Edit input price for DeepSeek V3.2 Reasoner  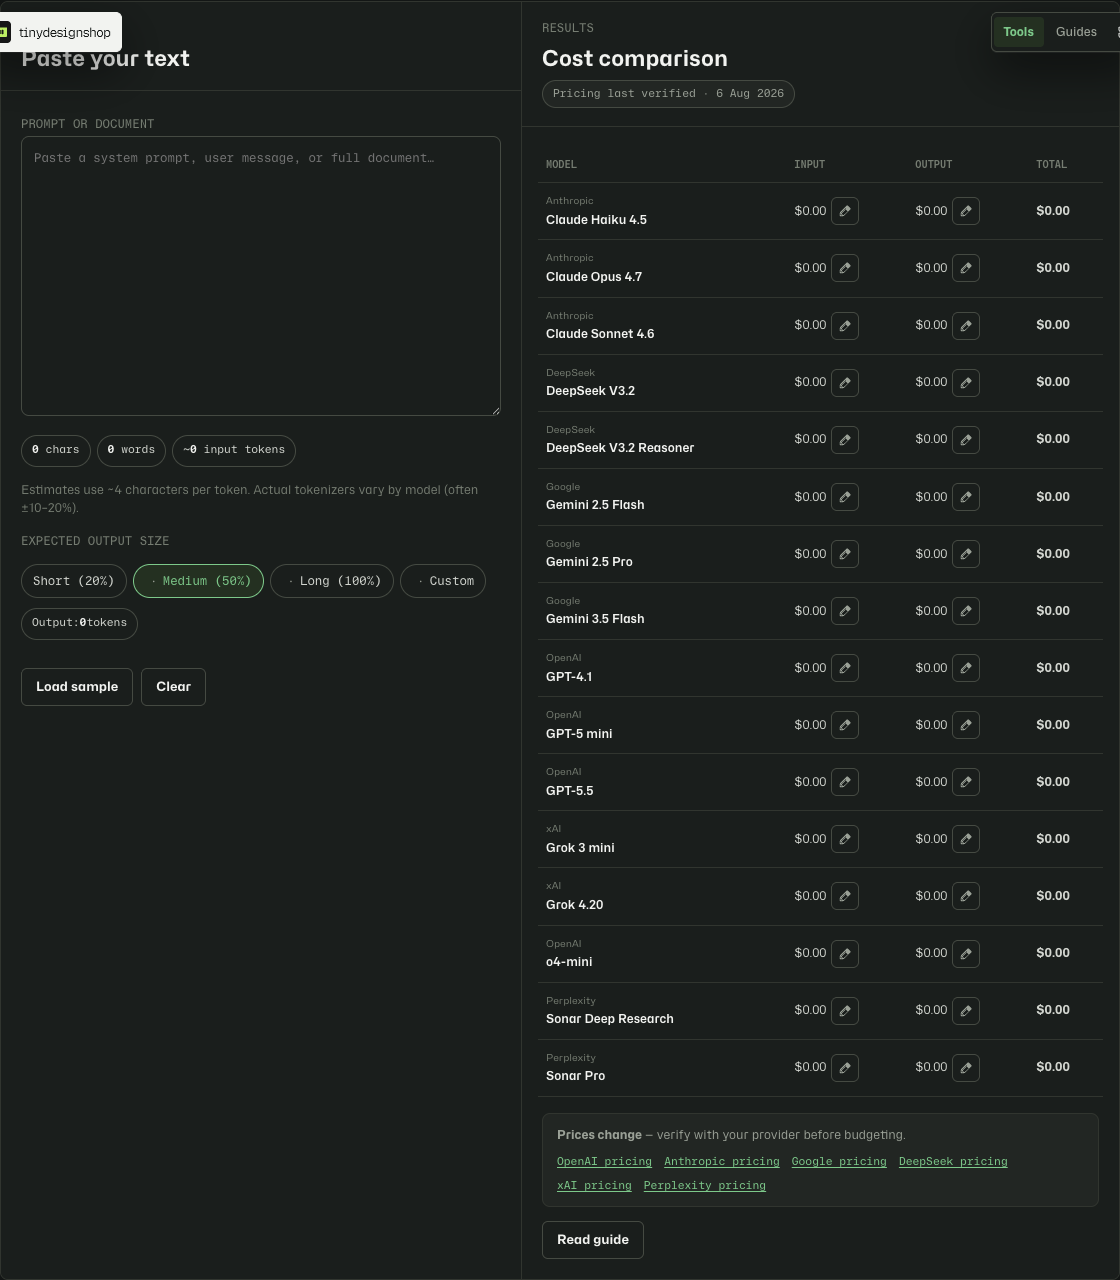point(845,439)
